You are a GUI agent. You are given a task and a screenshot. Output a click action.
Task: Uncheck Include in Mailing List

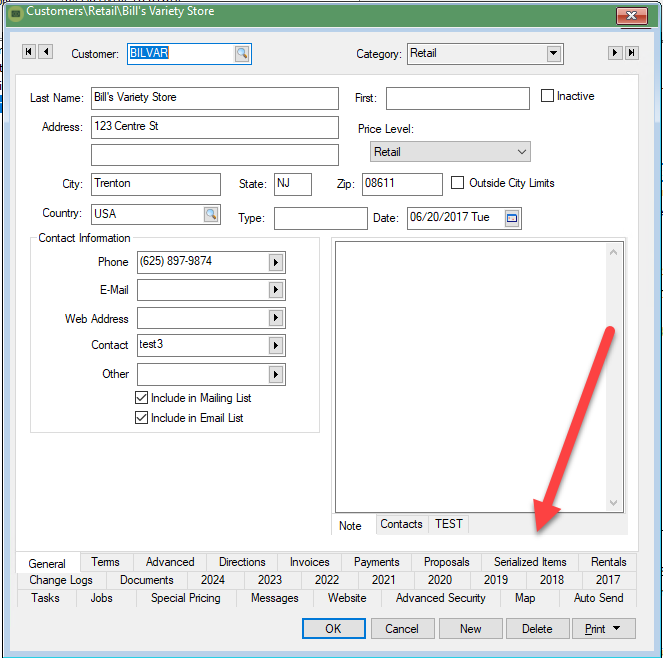pyautogui.click(x=142, y=398)
